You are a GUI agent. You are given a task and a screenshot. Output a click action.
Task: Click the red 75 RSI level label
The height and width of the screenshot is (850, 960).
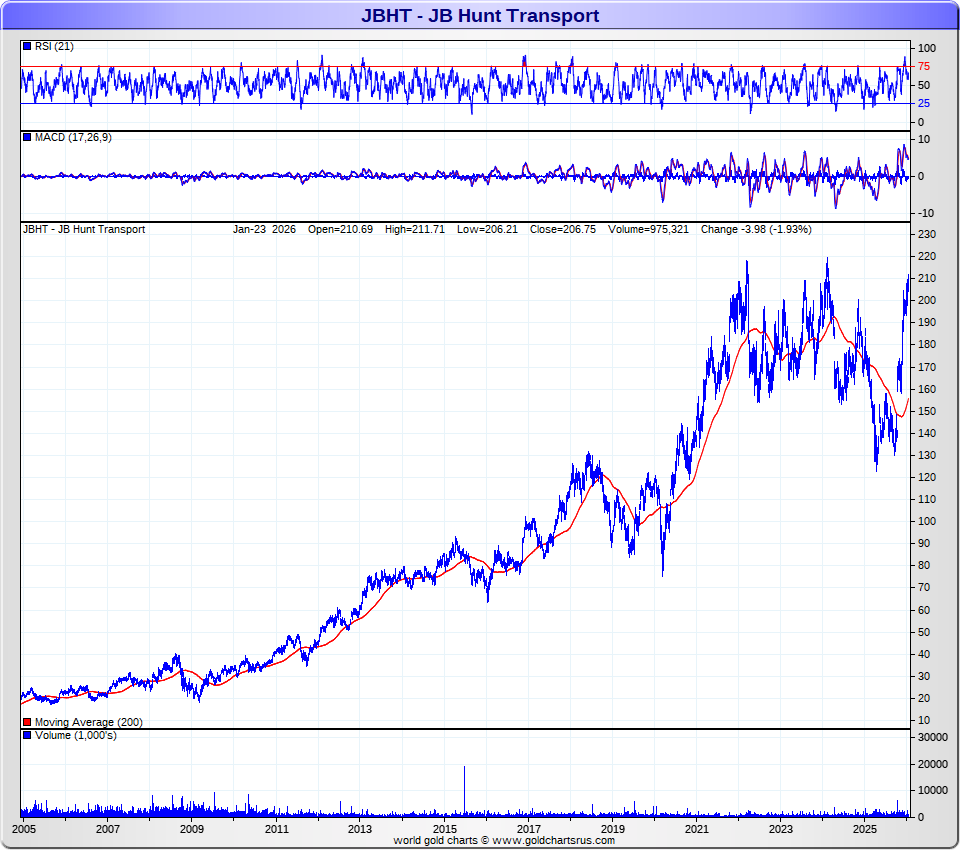coord(924,66)
